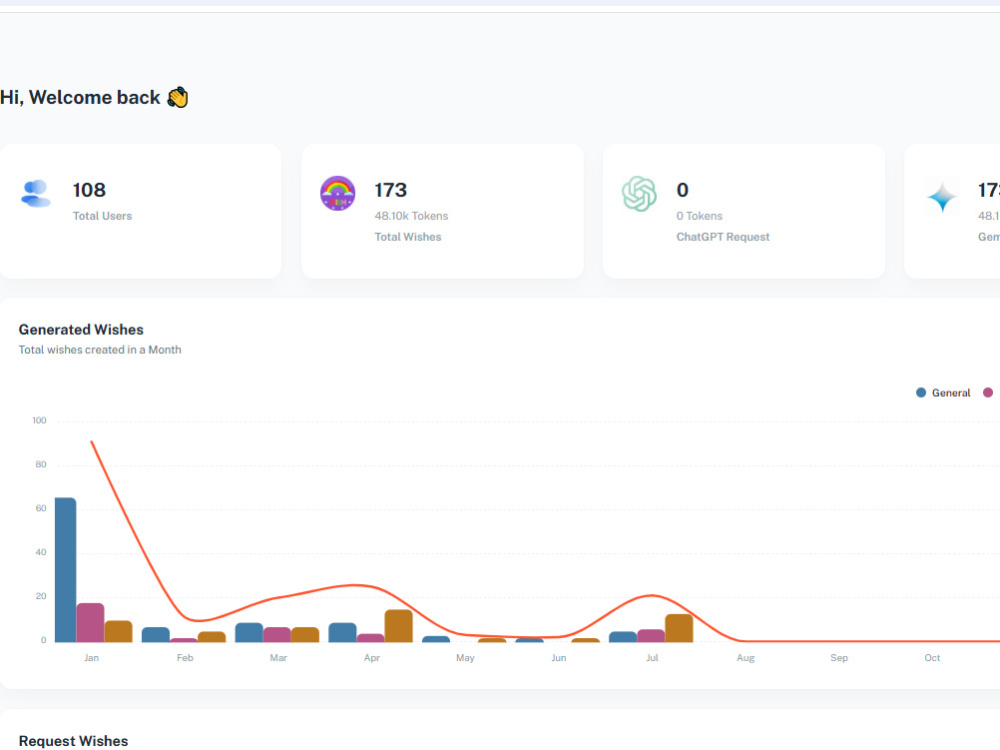Click the waving hand emoji
This screenshot has height=750, width=1000.
tap(178, 98)
